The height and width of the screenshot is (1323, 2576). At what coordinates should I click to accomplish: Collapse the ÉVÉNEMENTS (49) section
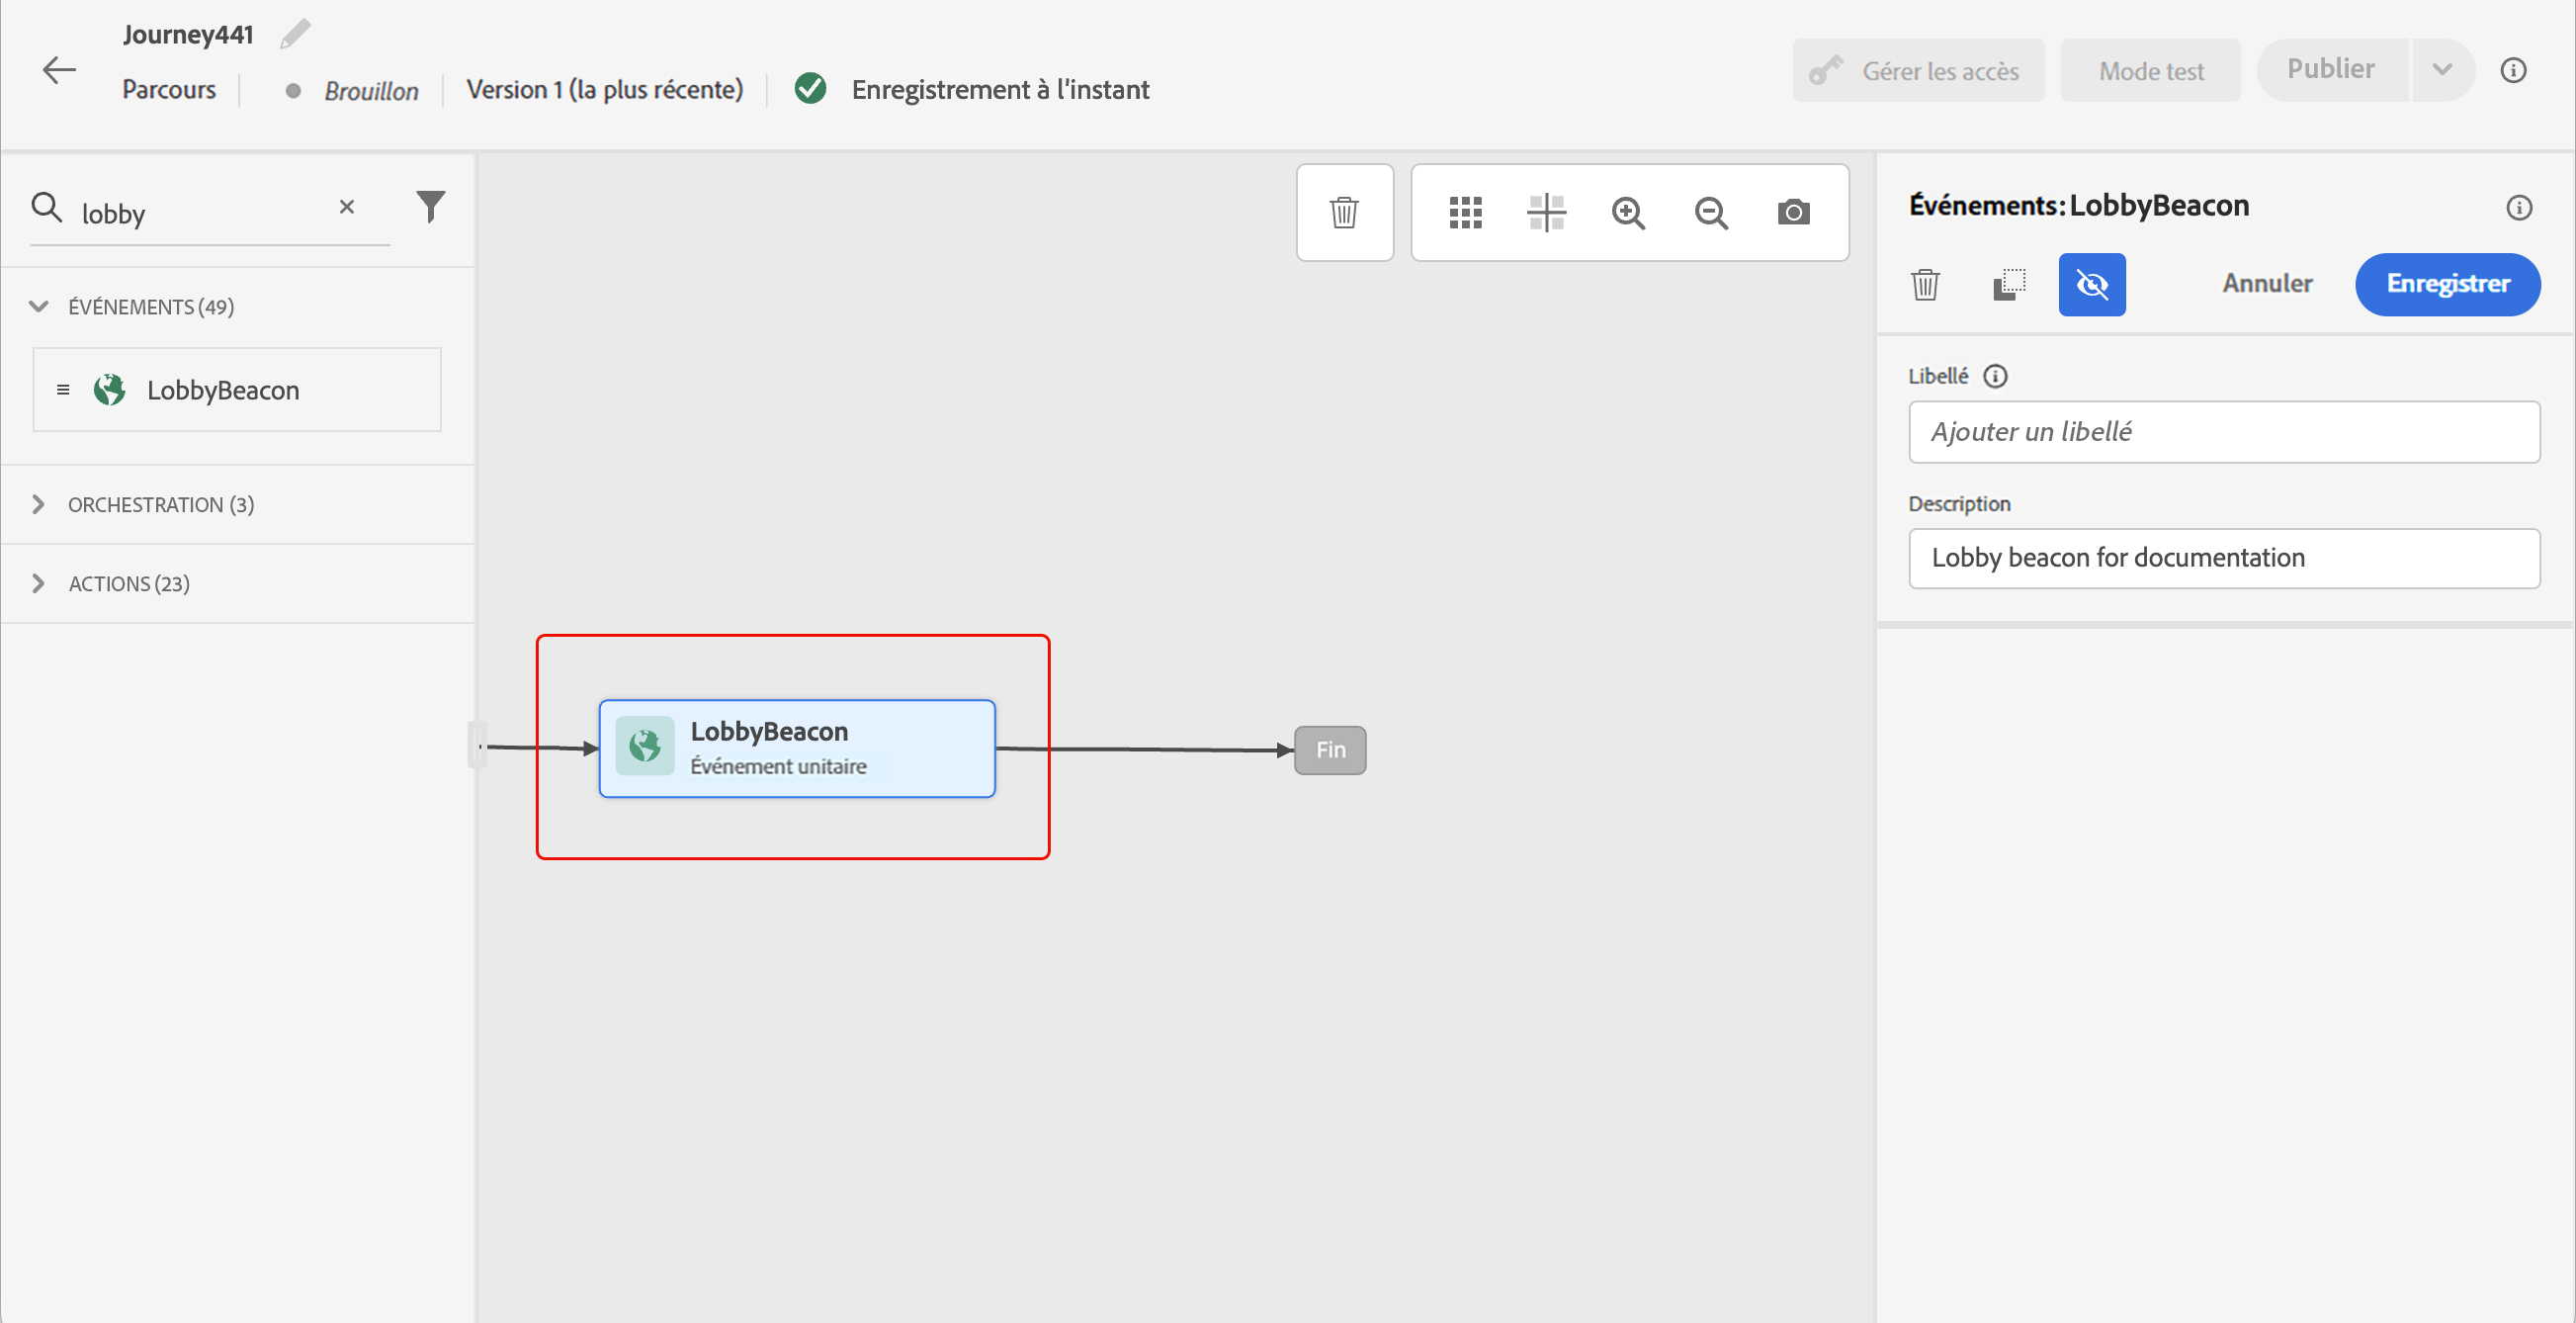pyautogui.click(x=39, y=307)
